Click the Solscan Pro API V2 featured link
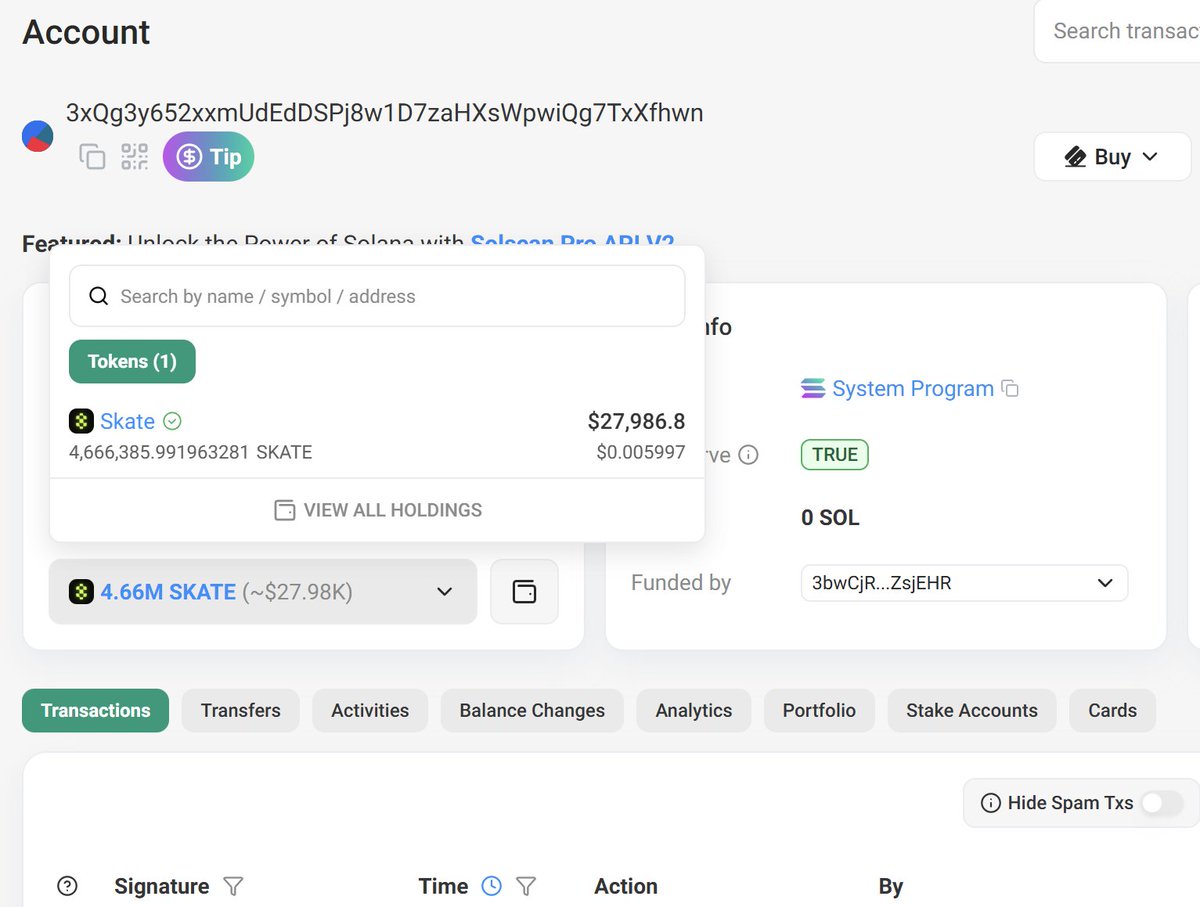 coord(572,243)
